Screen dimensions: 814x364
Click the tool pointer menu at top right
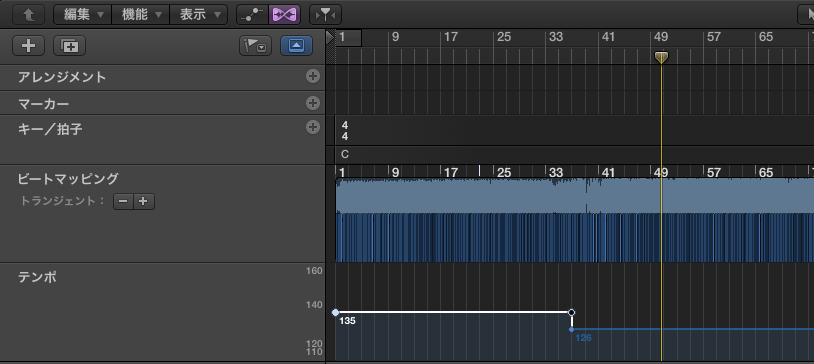tap(806, 15)
